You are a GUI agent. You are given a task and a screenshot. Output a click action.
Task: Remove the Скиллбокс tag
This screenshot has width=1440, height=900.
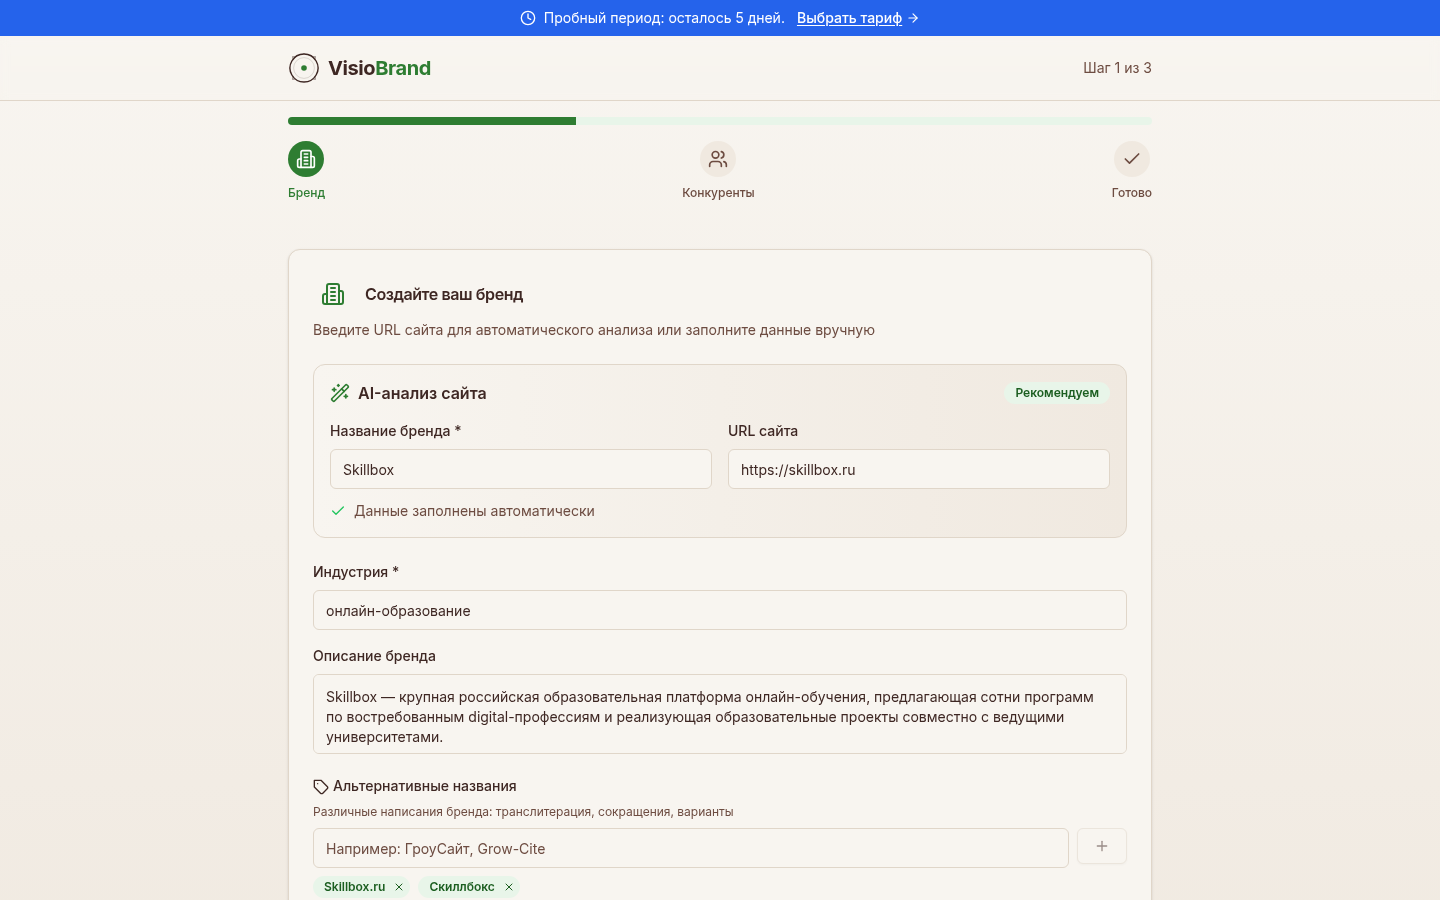[509, 887]
